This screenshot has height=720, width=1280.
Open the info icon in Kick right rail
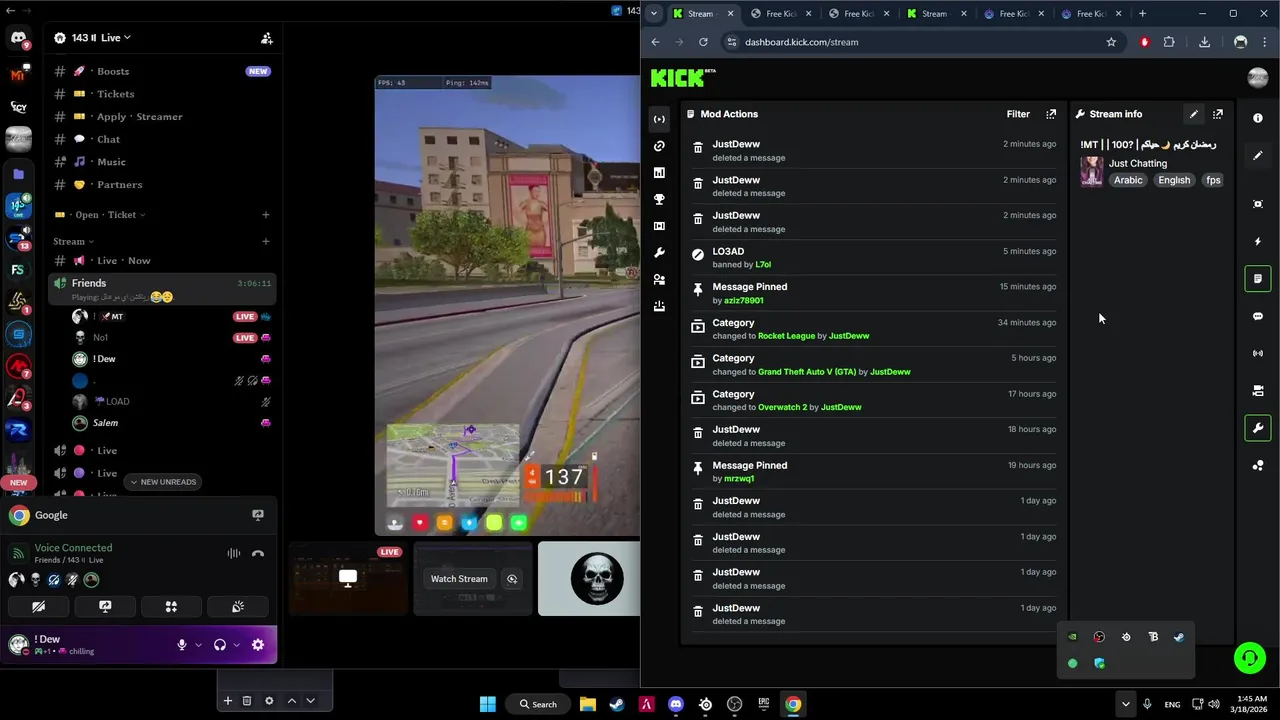pos(1258,118)
